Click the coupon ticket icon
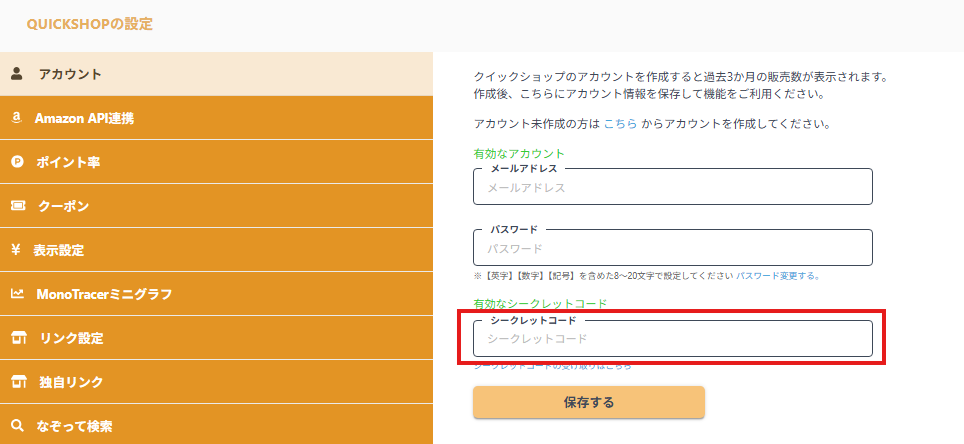Image resolution: width=964 pixels, height=444 pixels. click(x=18, y=206)
